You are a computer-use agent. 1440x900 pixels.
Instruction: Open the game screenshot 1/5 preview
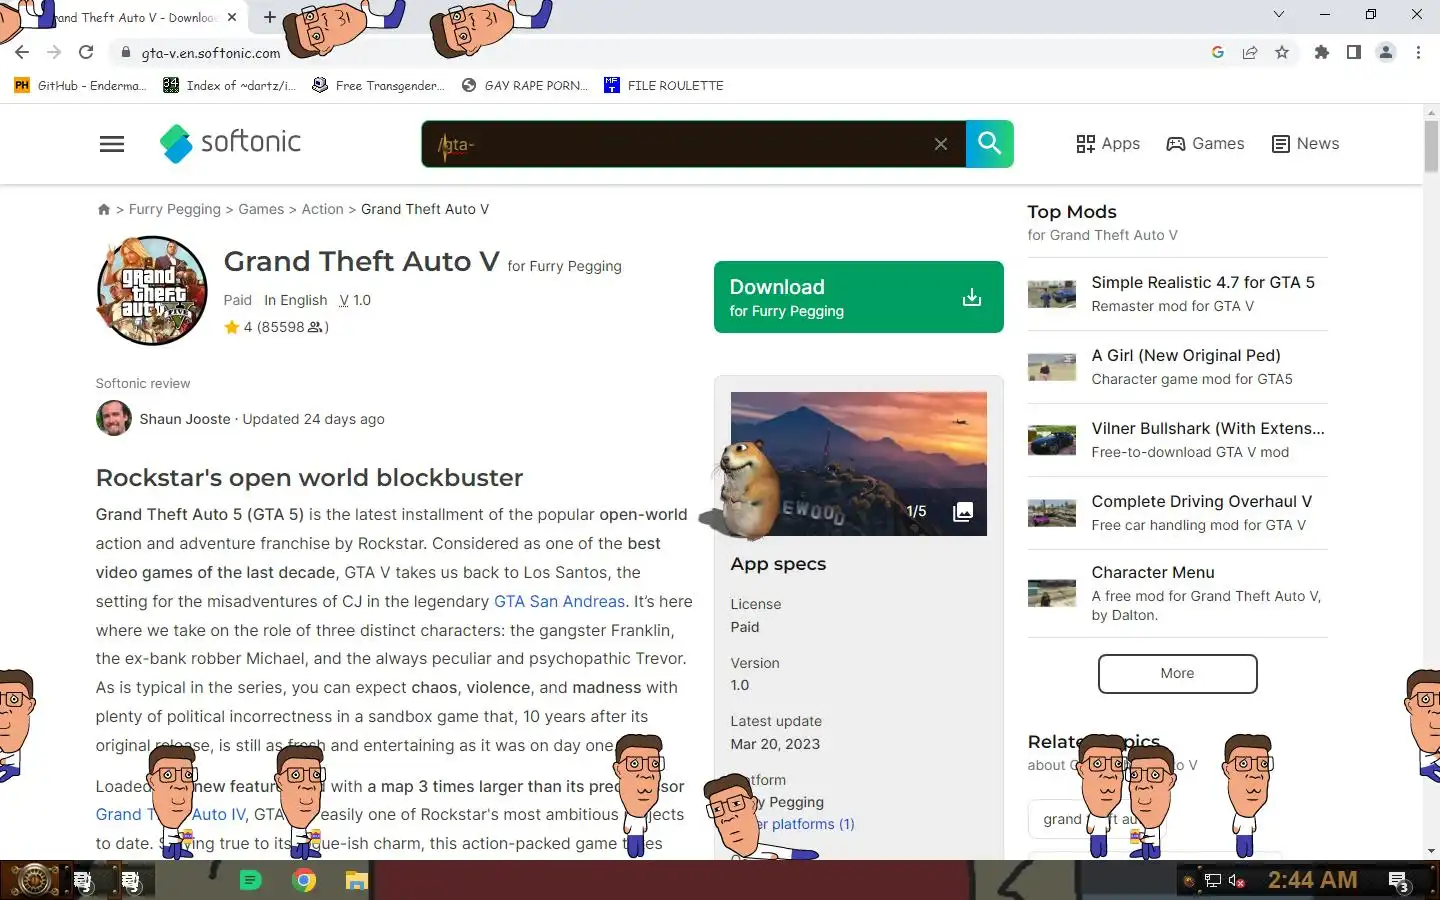pos(859,464)
